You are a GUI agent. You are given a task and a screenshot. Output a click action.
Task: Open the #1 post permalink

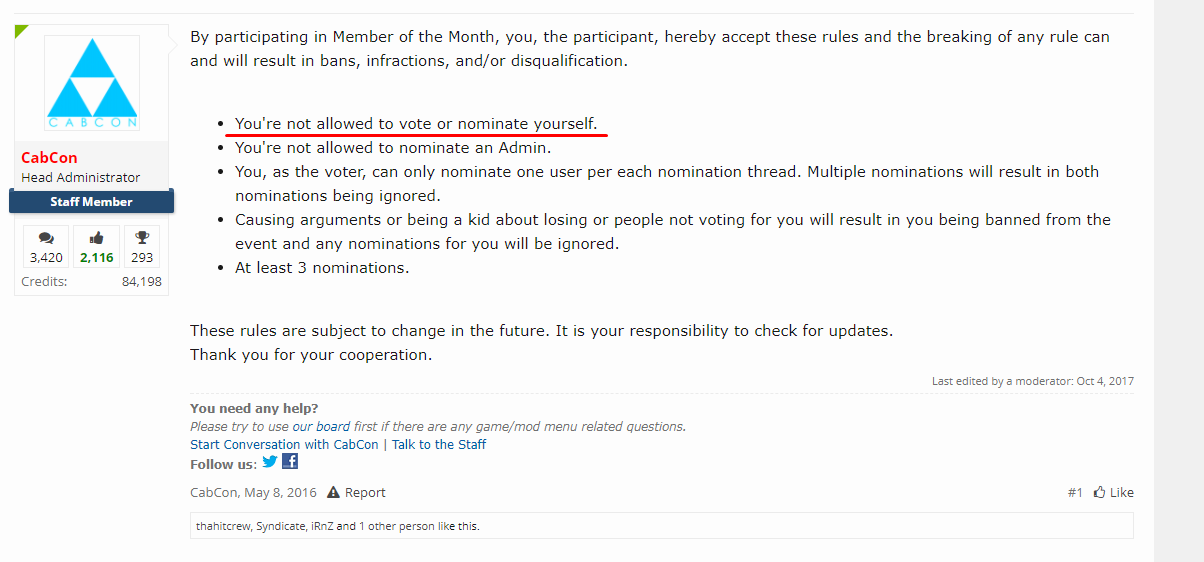pos(1075,492)
